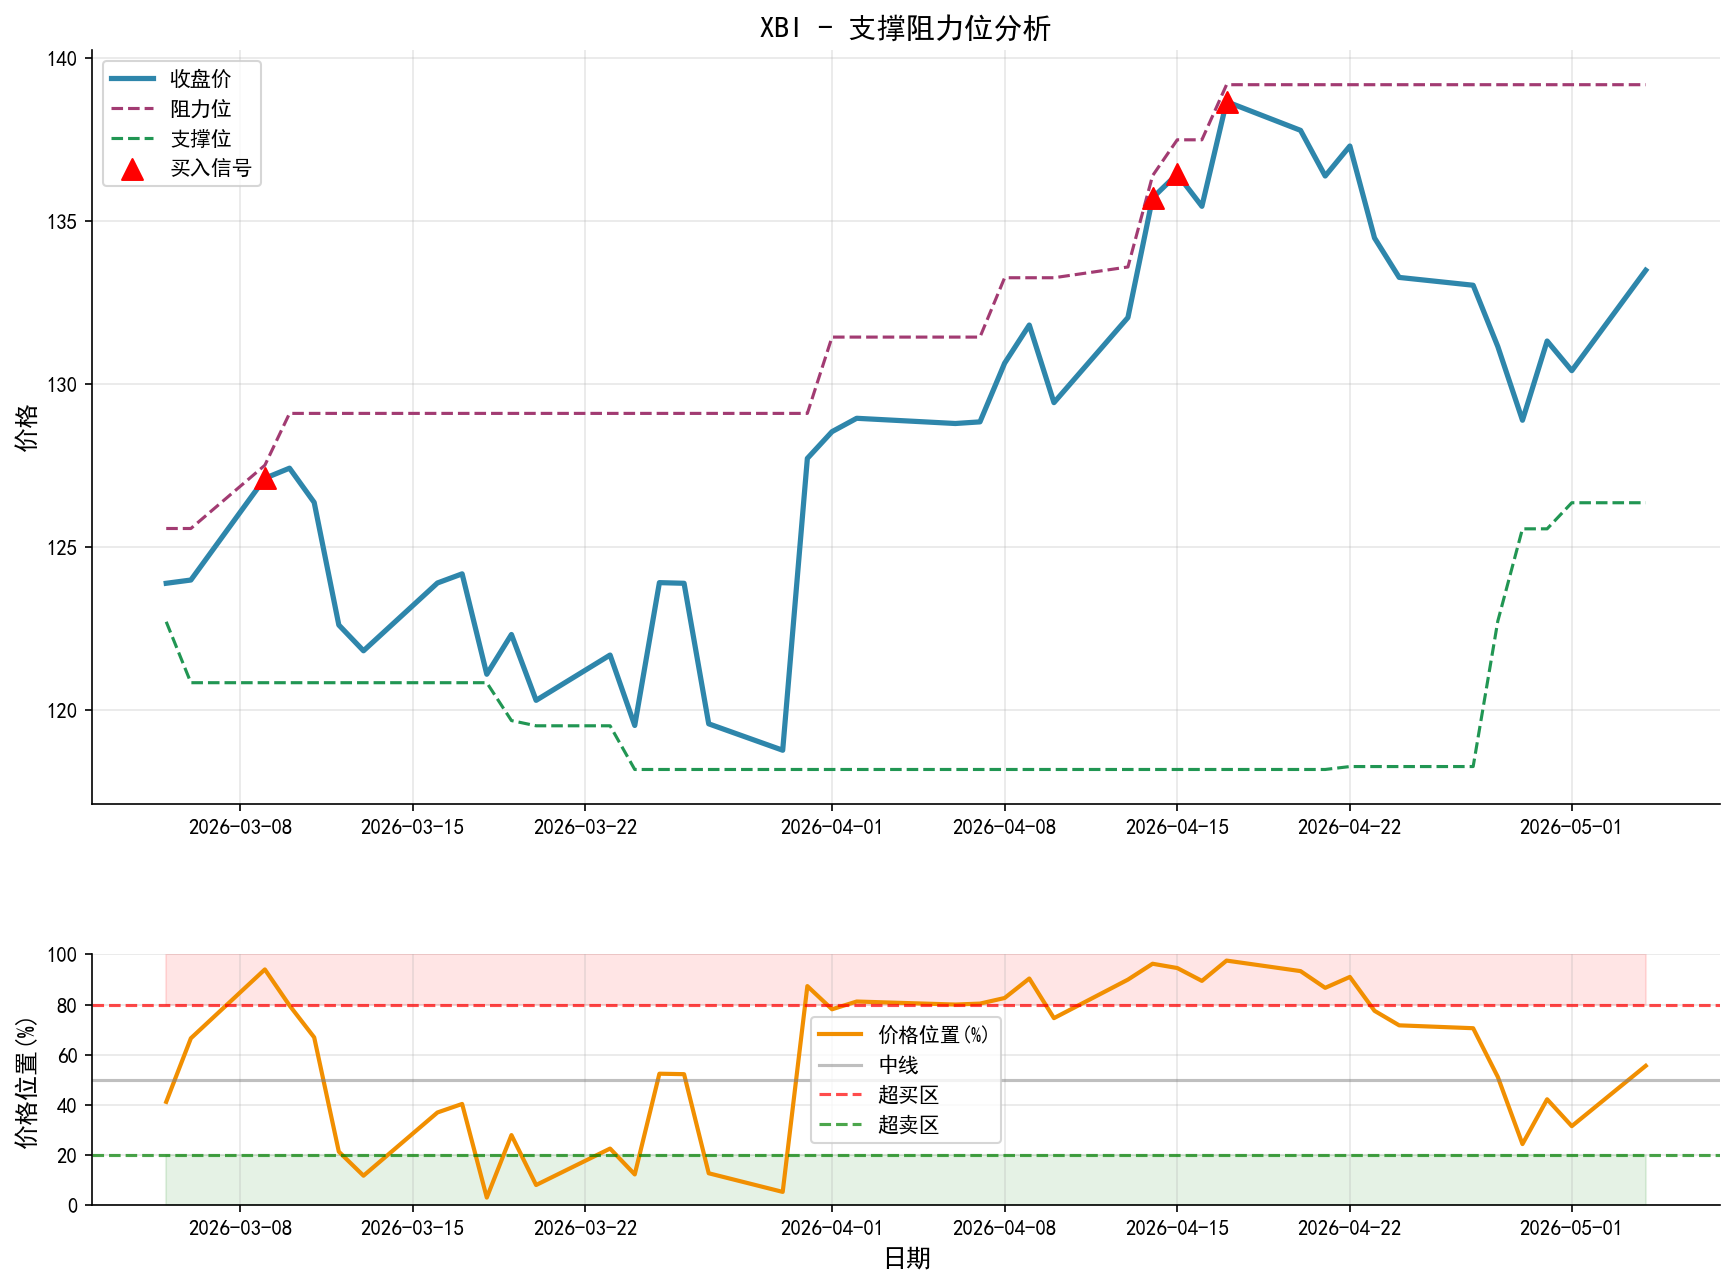Click the 125 tick on the price axis
Image resolution: width=1734 pixels, height=1284 pixels.
[x=62, y=548]
